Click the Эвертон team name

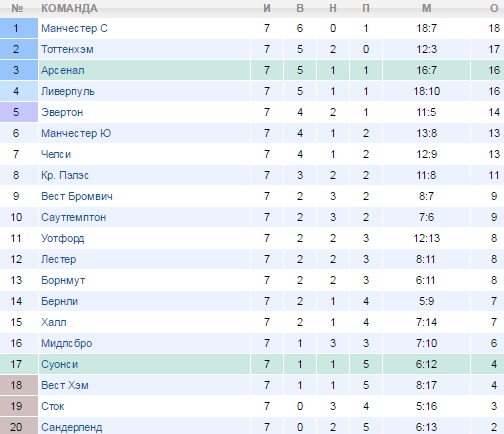point(62,112)
